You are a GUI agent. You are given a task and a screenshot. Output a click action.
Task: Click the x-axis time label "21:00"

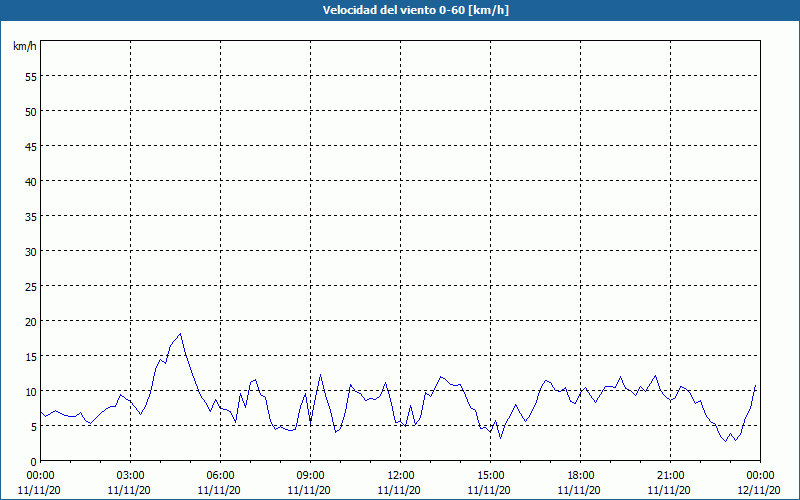click(670, 476)
